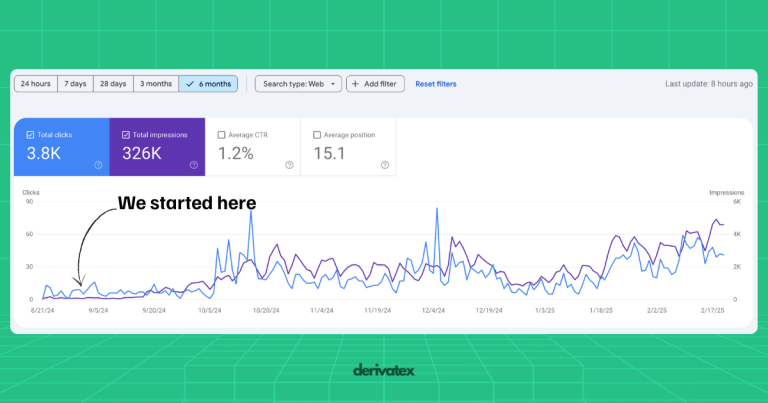The image size is (768, 403).
Task: Click the 11/4/24 date on chart axis
Action: pos(322,310)
